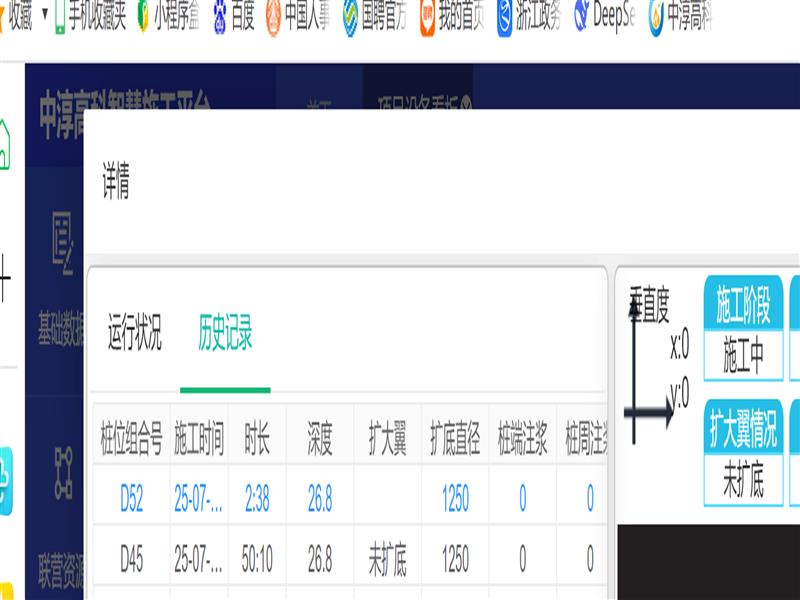This screenshot has width=800, height=600.
Task: Select the 历史记录 tab
Action: coord(225,332)
